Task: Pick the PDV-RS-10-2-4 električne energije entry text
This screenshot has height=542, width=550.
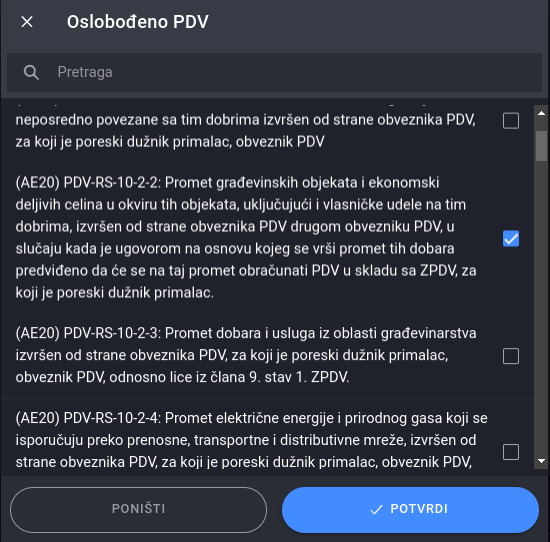Action: click(251, 440)
